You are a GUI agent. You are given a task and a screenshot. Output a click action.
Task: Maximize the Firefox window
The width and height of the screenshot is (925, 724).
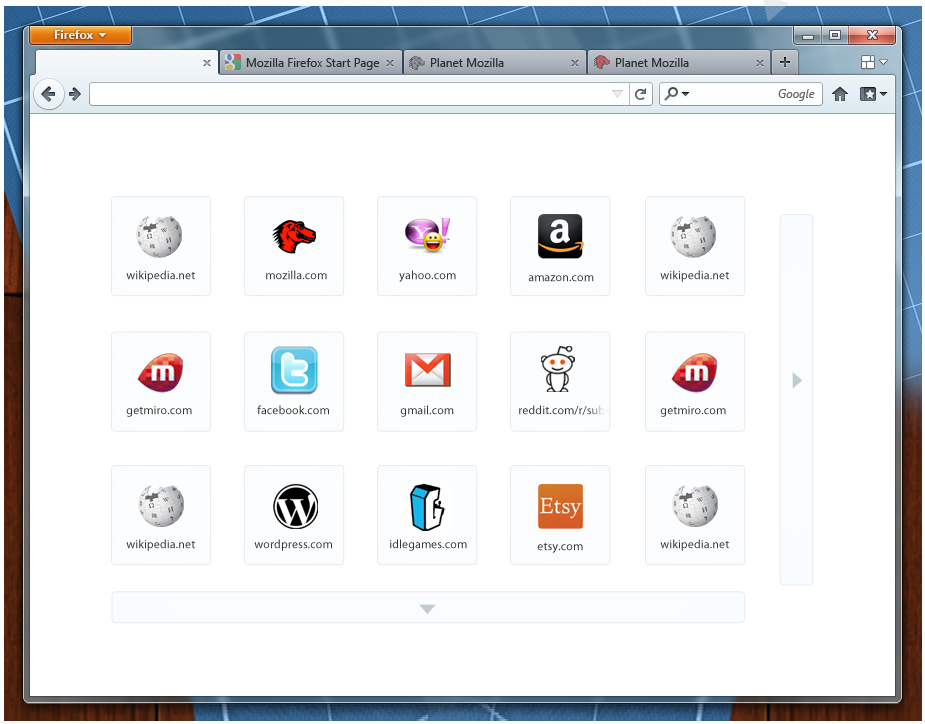coord(835,36)
